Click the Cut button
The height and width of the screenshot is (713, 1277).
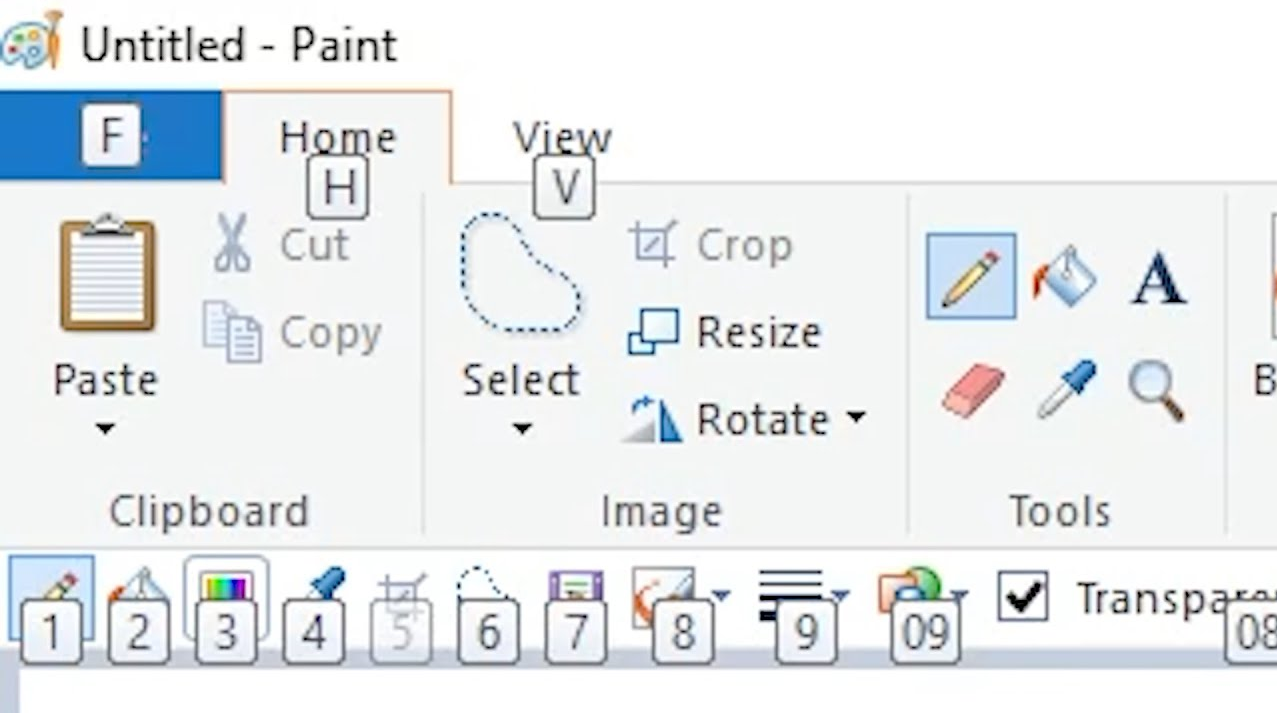pyautogui.click(x=282, y=245)
